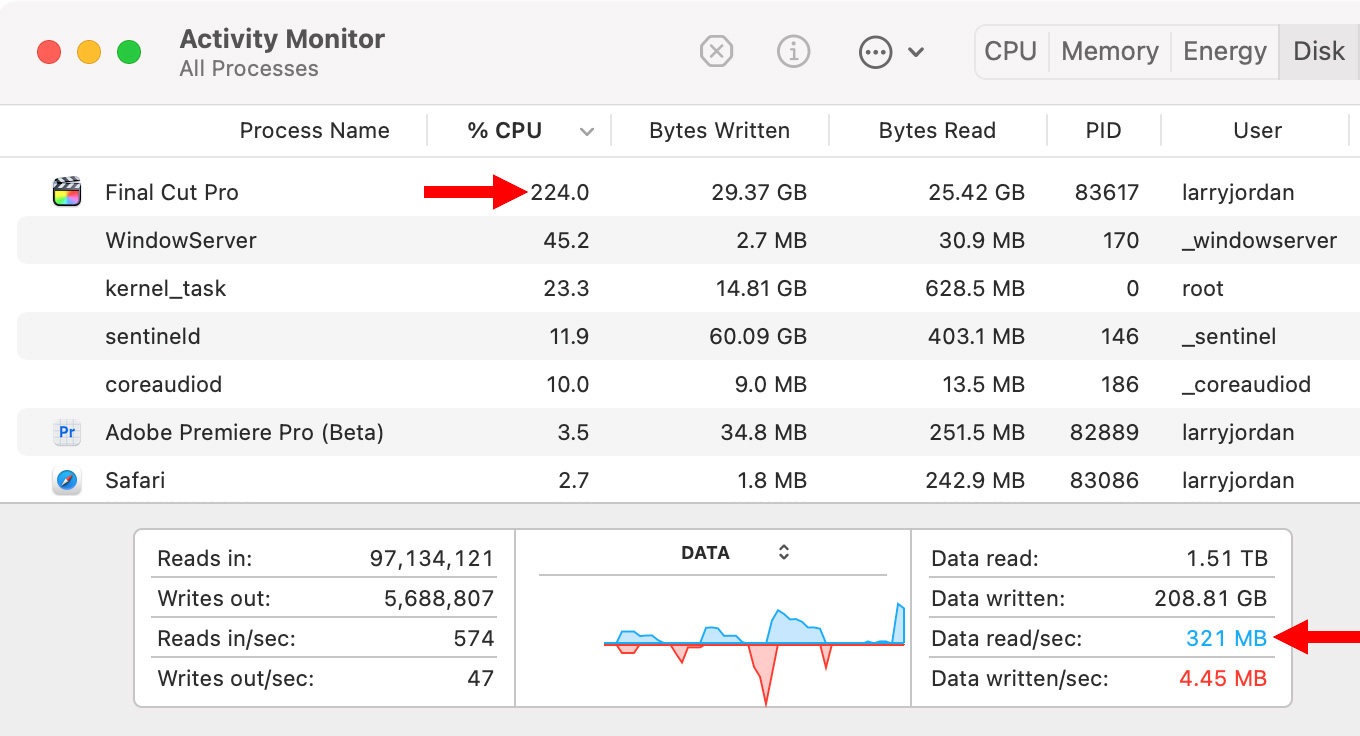Expand the chevron beside the ellipsis button

[x=916, y=52]
